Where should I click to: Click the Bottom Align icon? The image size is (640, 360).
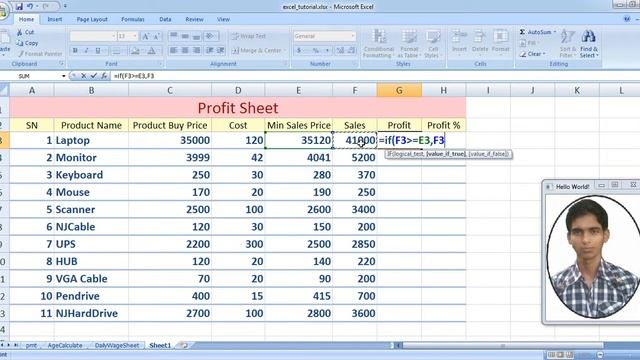[196, 36]
